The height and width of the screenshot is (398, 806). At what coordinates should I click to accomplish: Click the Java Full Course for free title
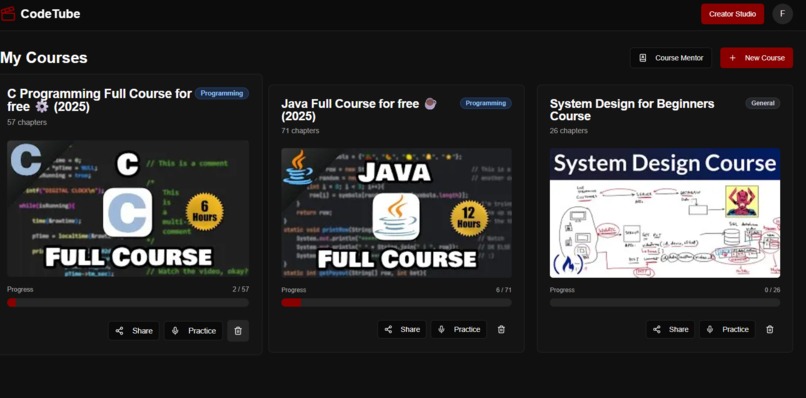pos(358,110)
